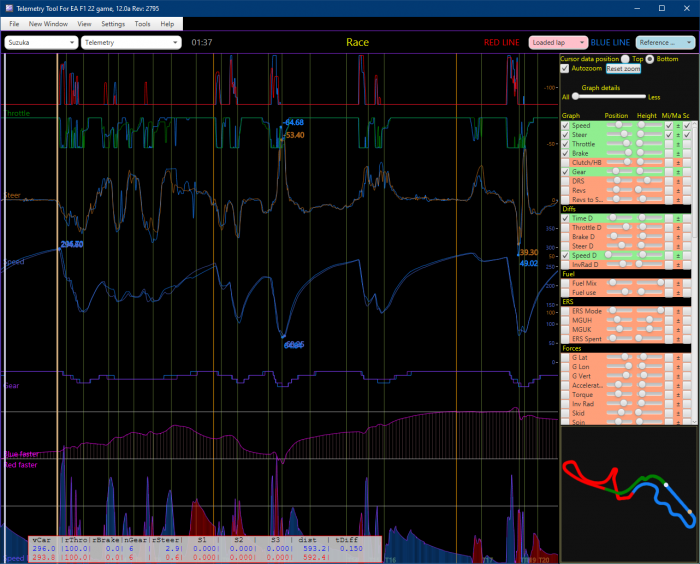Click the Graph details slider track
The image size is (700, 564).
point(609,96)
